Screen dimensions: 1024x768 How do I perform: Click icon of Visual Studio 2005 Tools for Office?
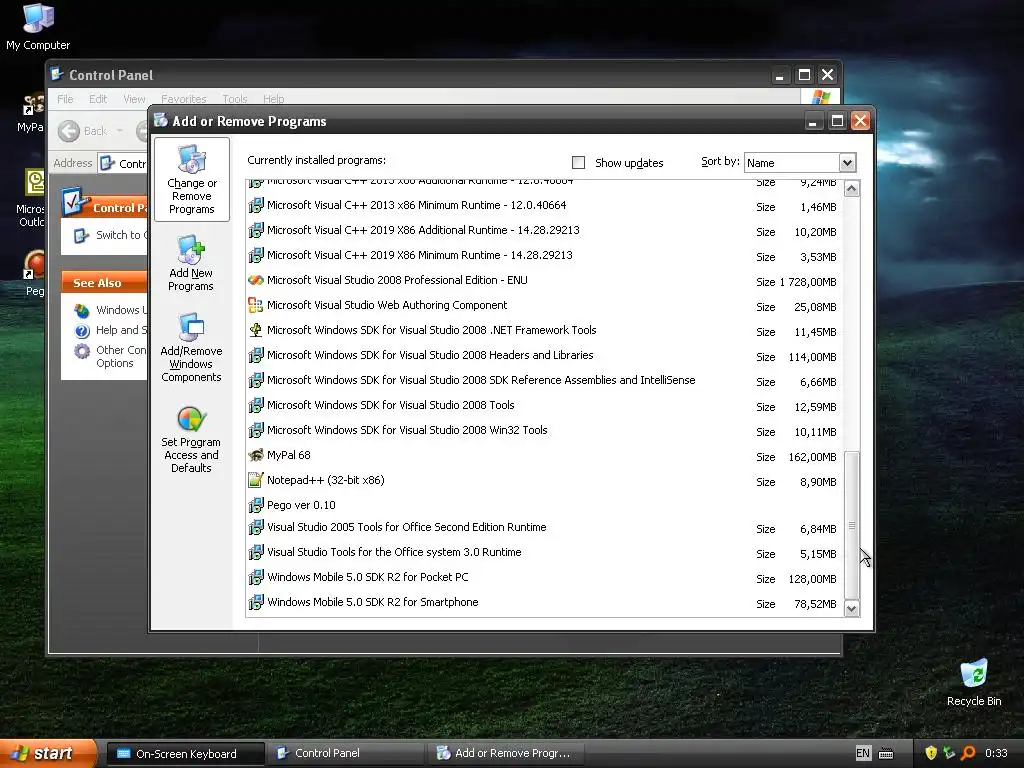255,527
